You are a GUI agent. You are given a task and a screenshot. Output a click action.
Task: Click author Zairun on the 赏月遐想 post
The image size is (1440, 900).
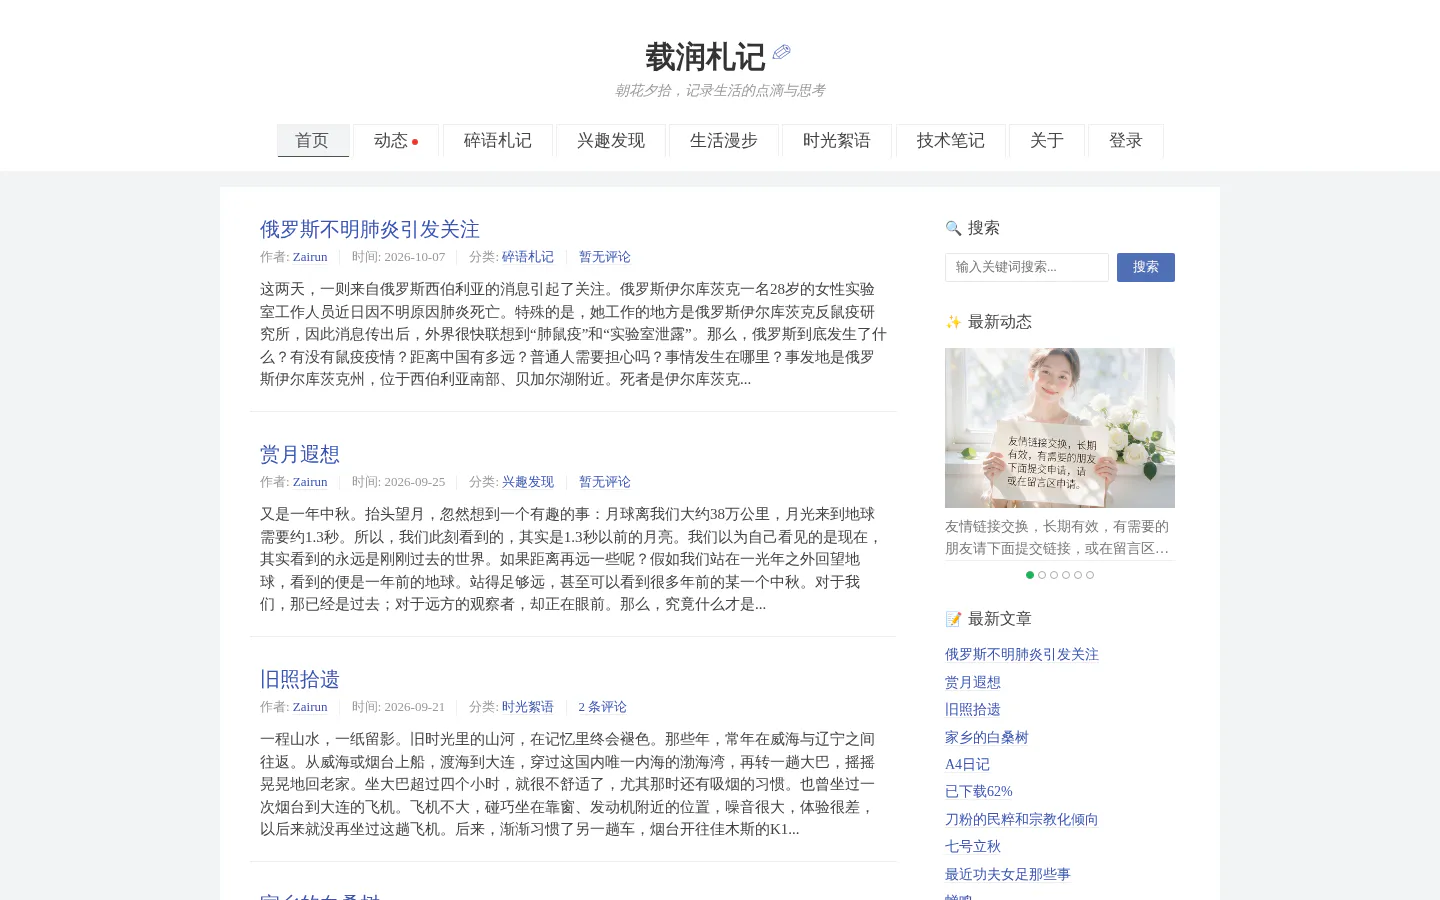pos(310,482)
